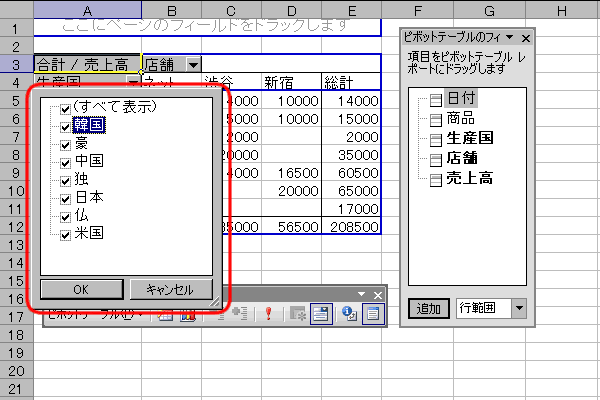600x400 pixels.
Task: Open Field Settings from PivotTable toolbar
Action: tap(350, 313)
